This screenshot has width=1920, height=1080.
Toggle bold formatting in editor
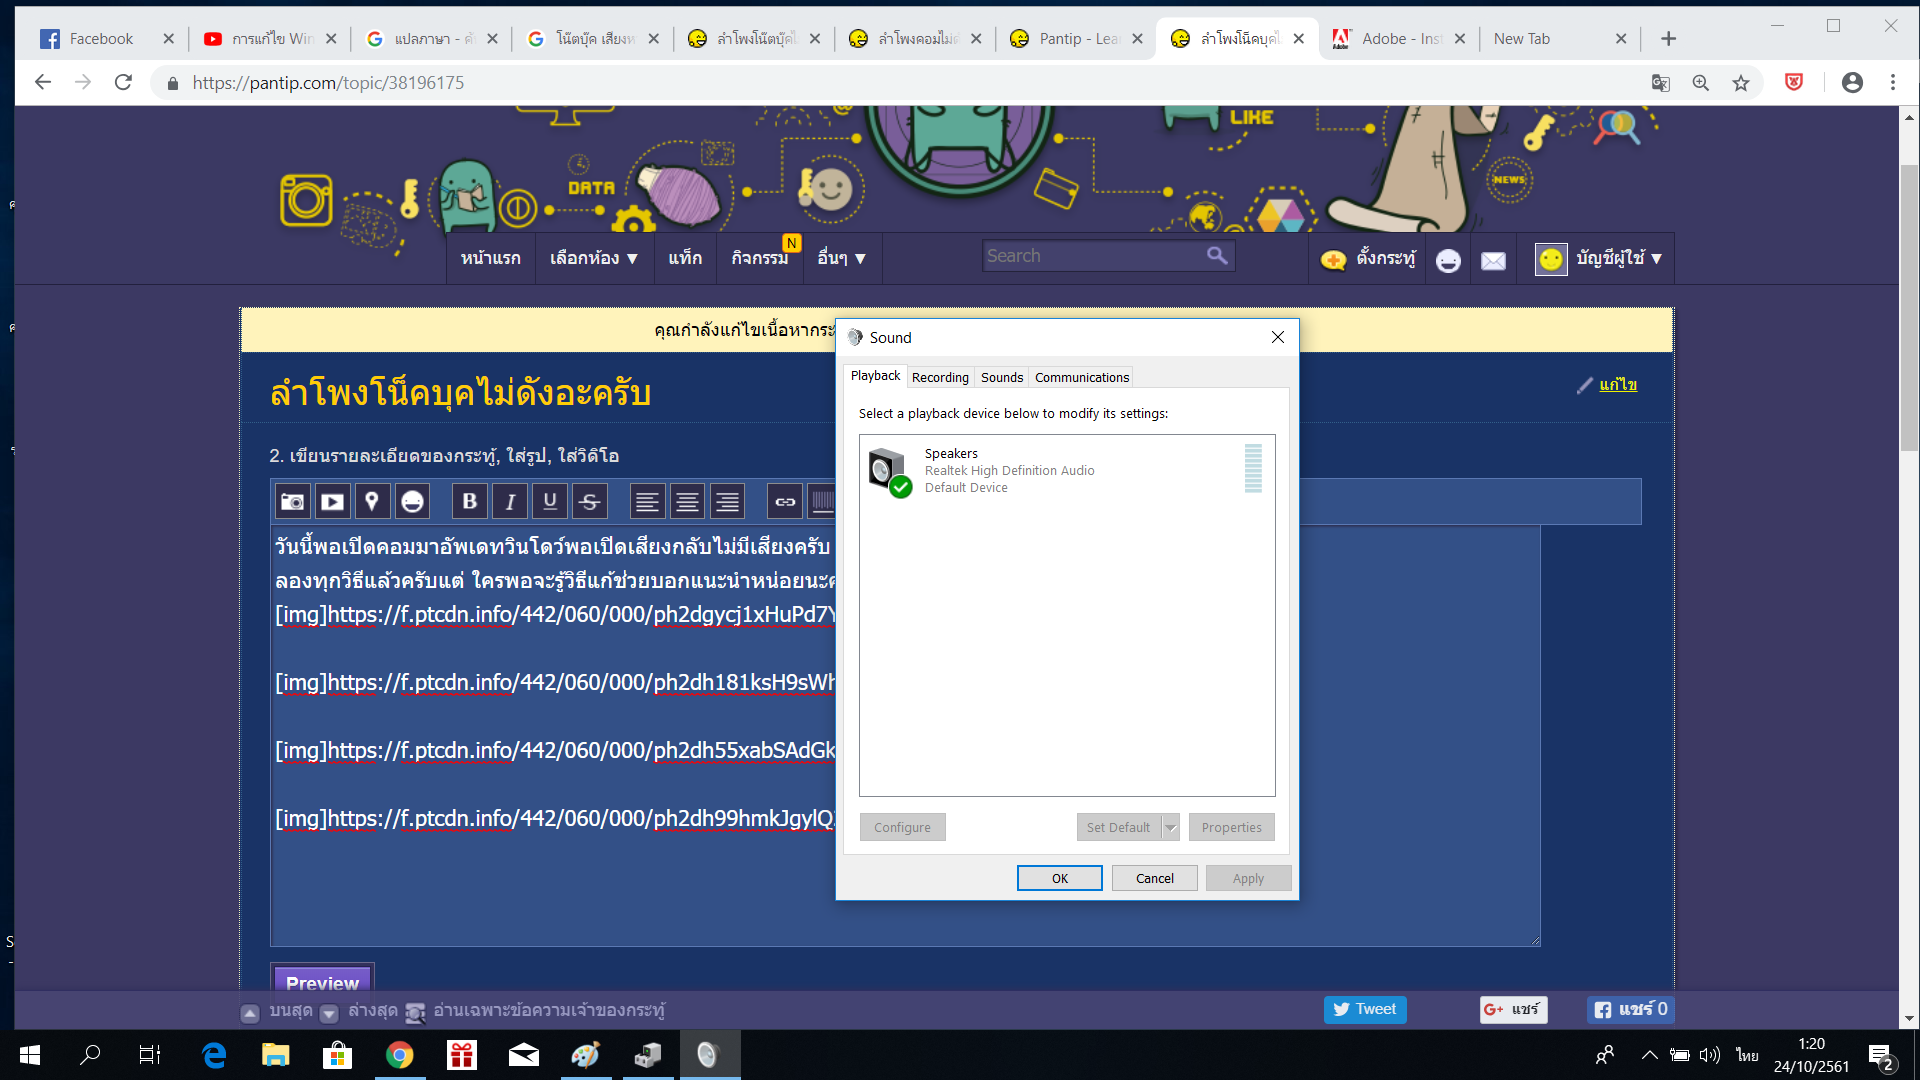pyautogui.click(x=470, y=501)
